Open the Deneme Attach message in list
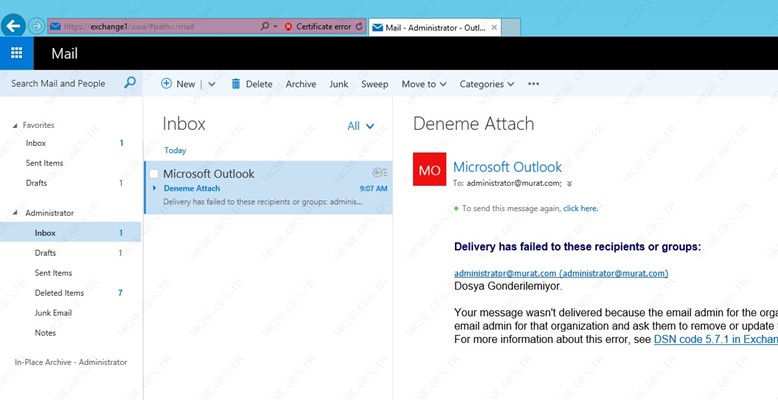The image size is (778, 400). (268, 188)
